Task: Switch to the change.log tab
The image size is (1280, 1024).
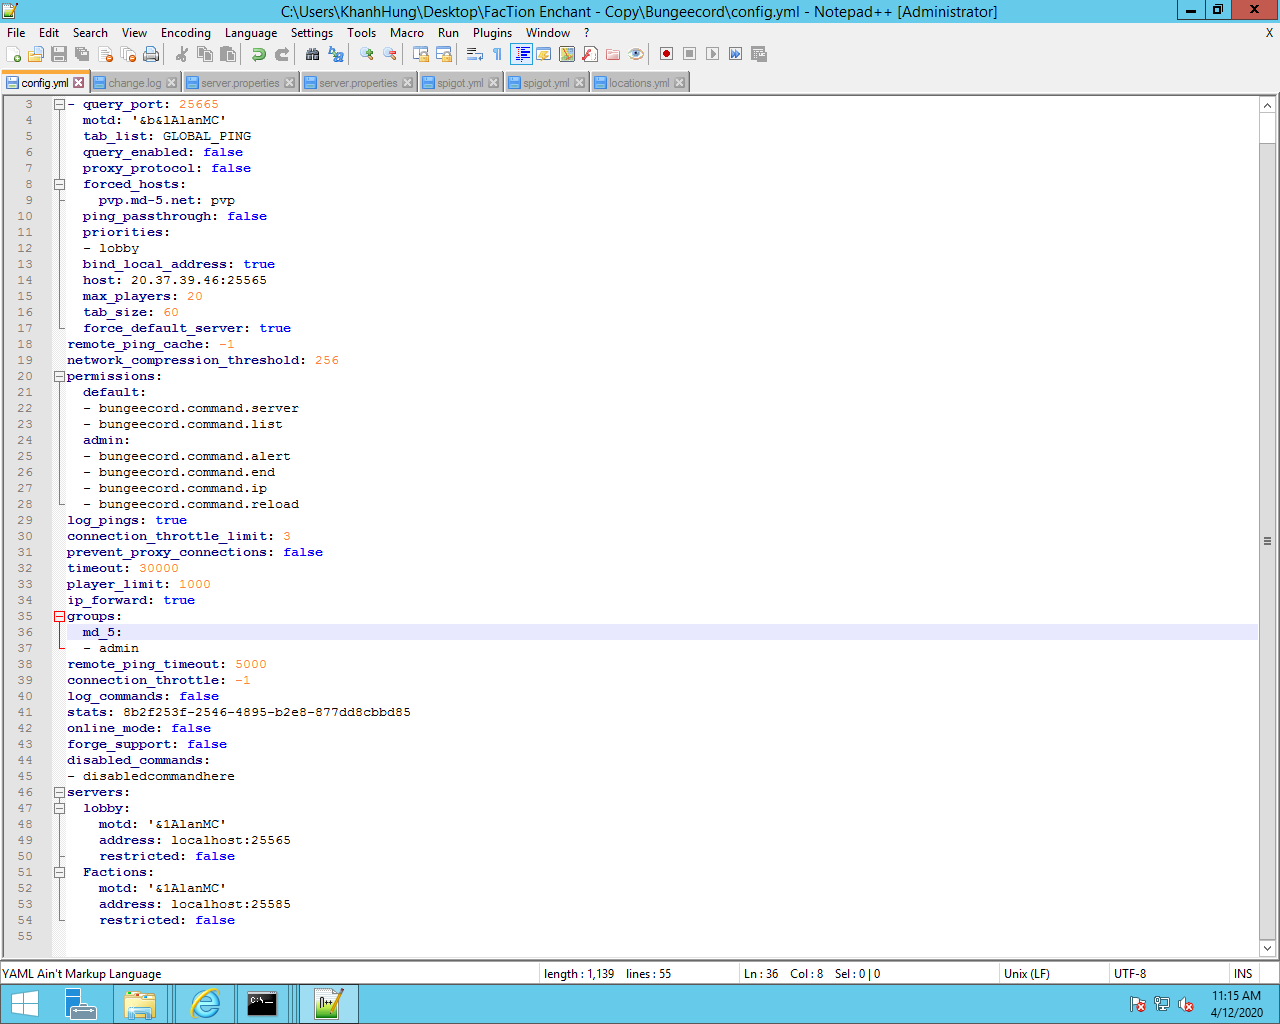Action: (135, 83)
